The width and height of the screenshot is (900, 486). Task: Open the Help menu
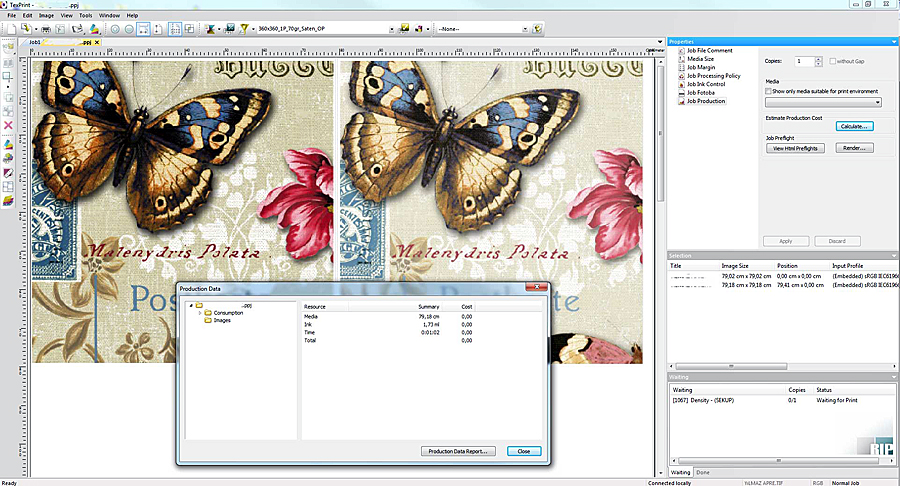tap(132, 15)
